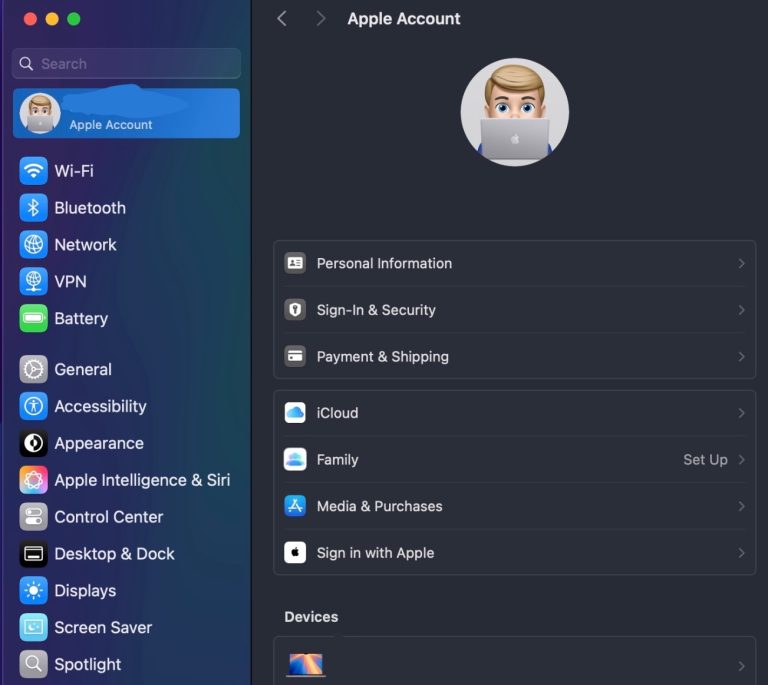
Task: Click the green Battery icon
Action: pyautogui.click(x=34, y=319)
